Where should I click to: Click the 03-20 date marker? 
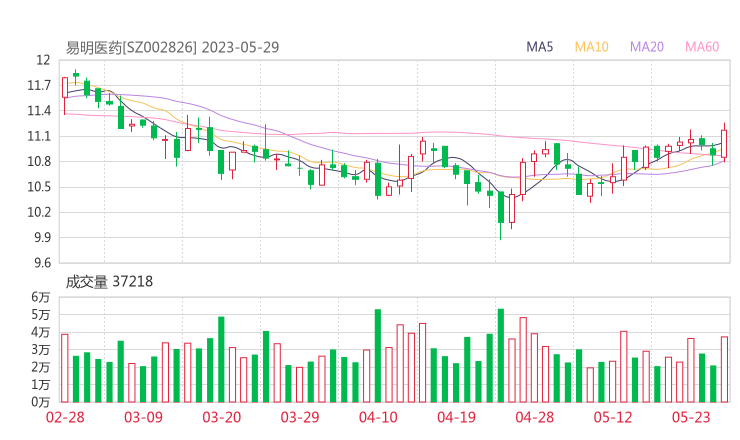221,417
